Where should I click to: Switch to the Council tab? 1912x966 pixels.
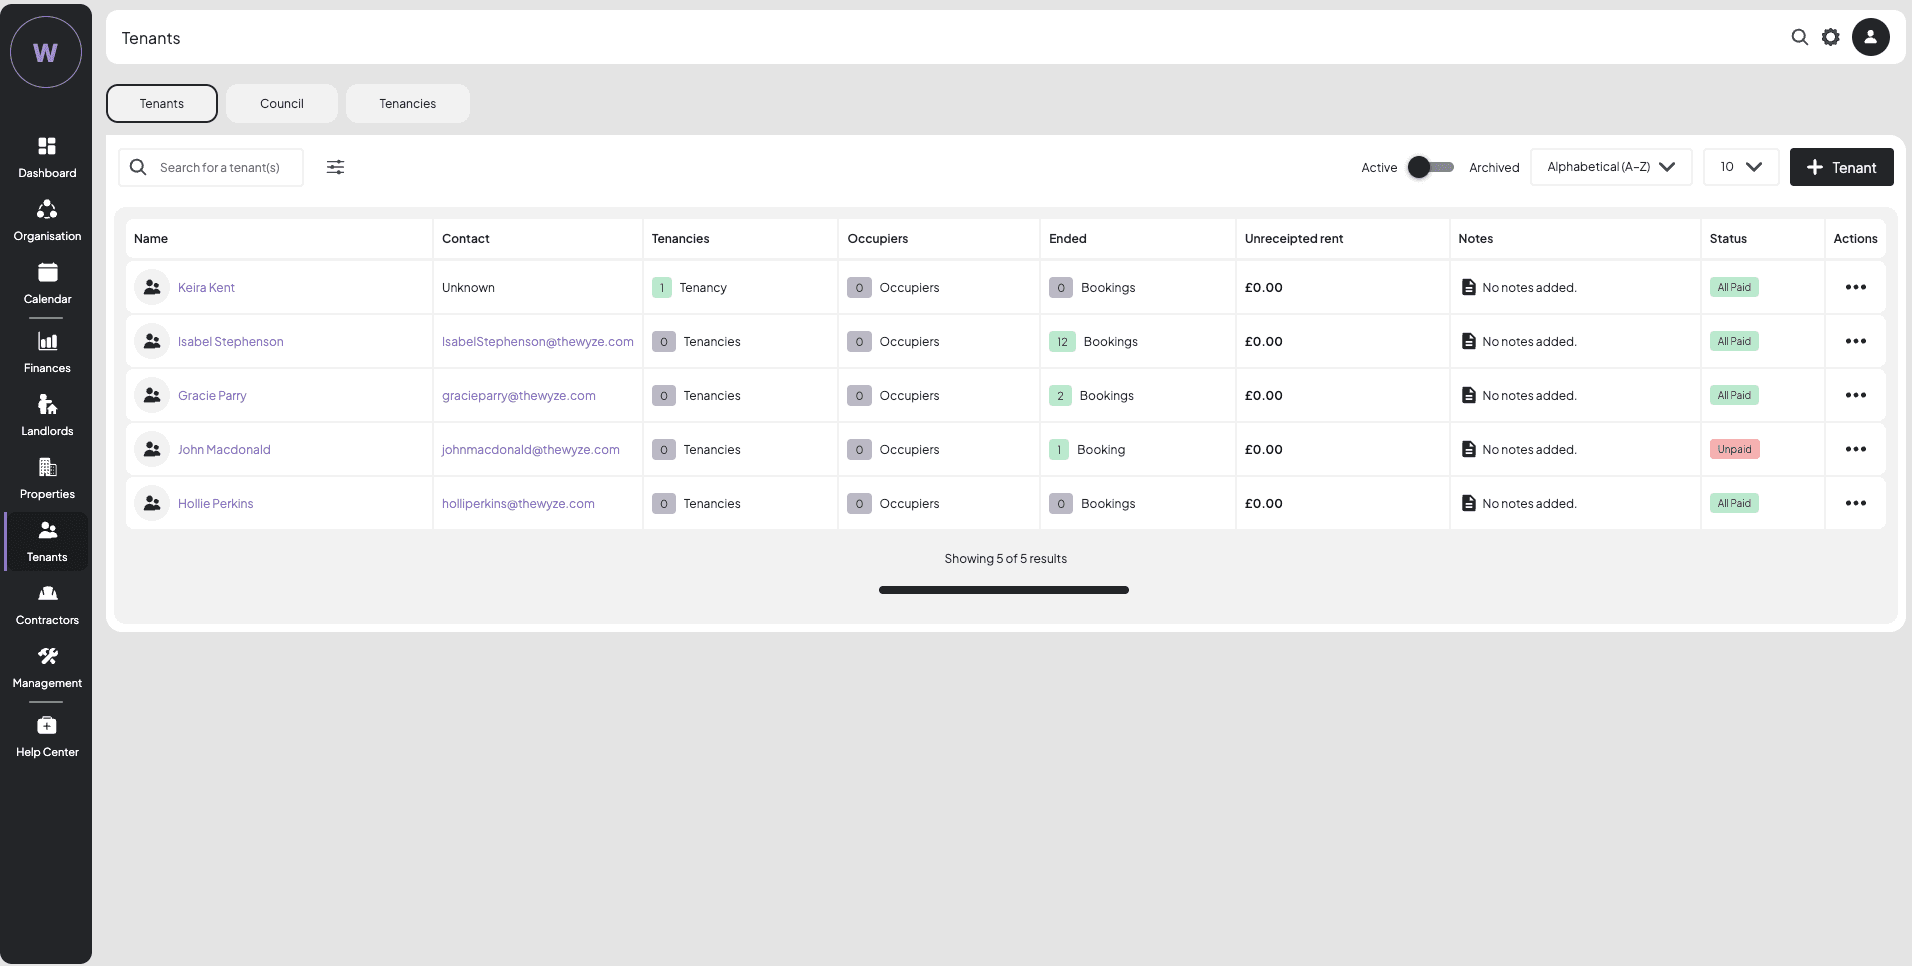(x=281, y=104)
